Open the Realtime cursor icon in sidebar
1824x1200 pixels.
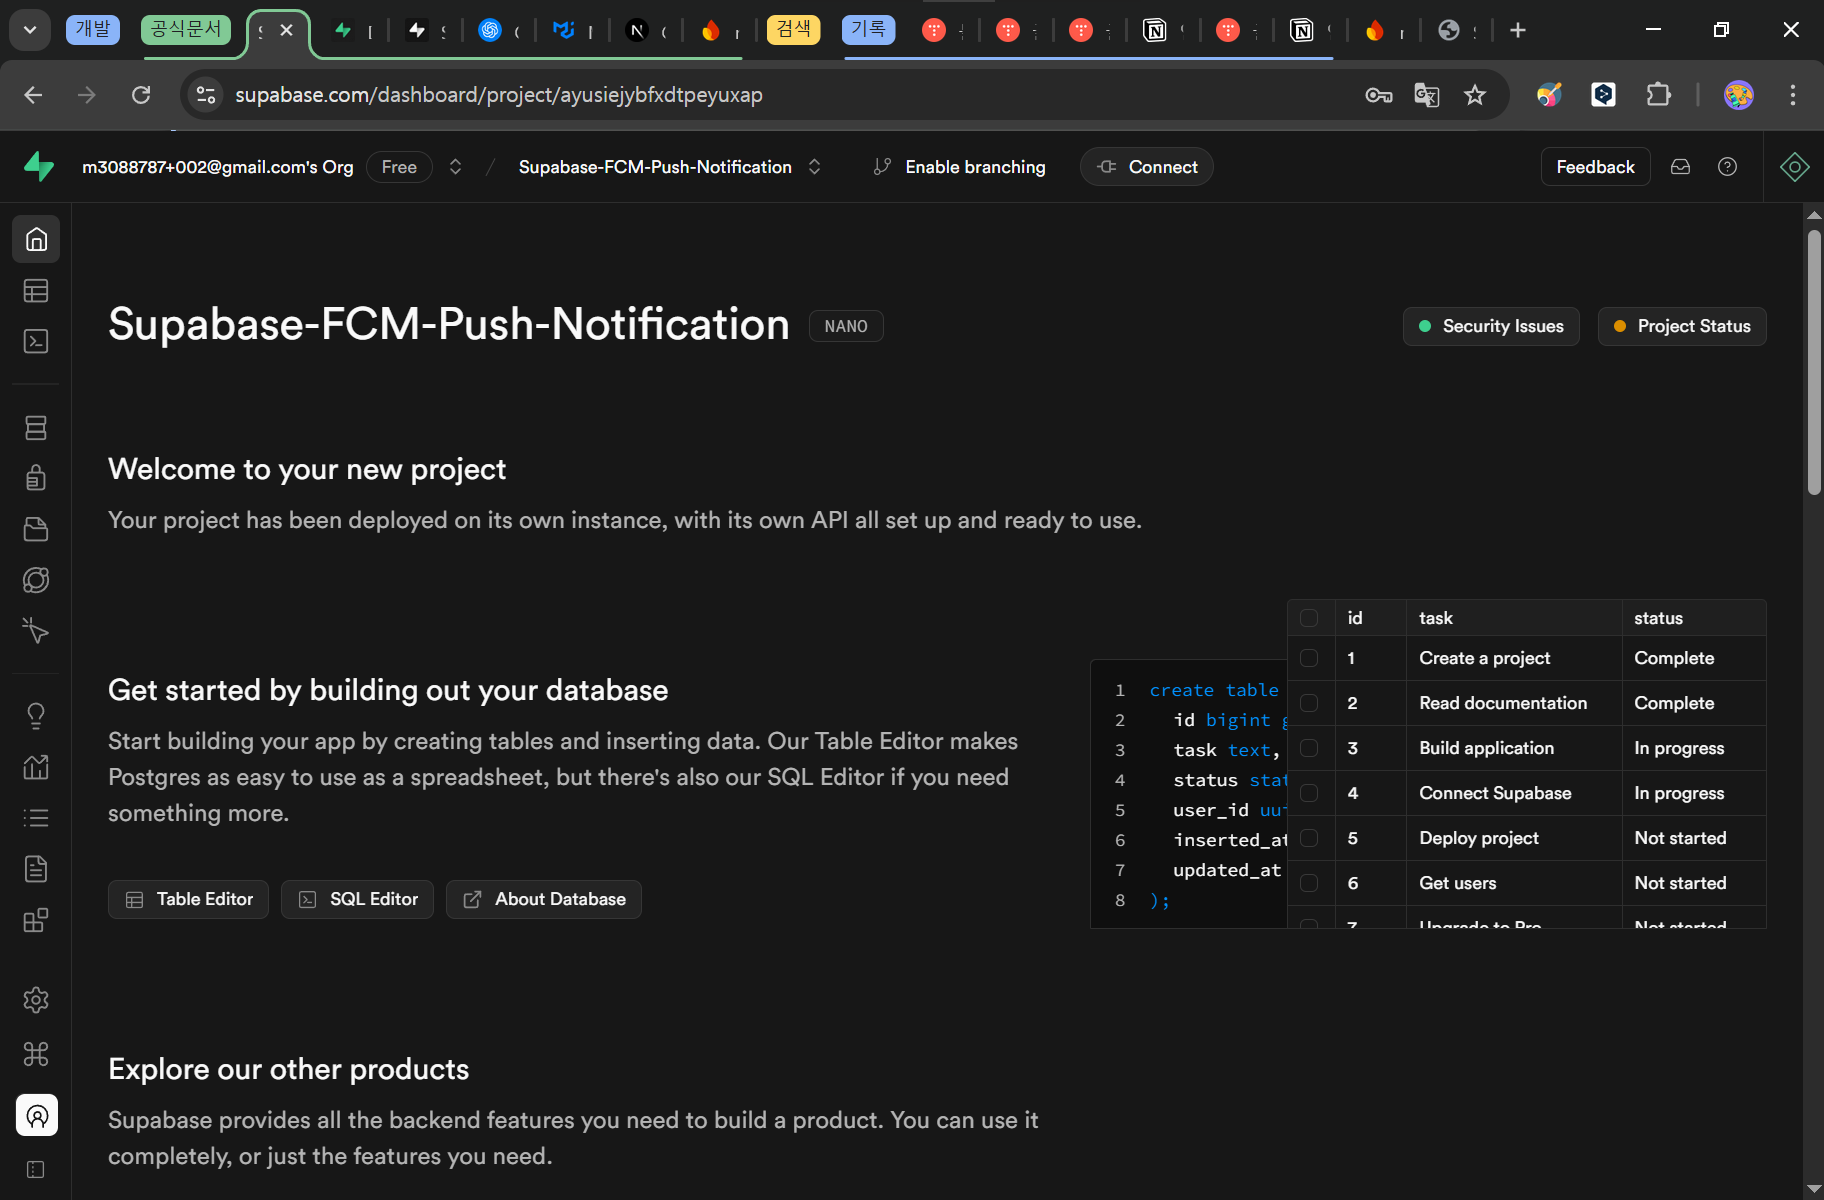click(x=36, y=630)
